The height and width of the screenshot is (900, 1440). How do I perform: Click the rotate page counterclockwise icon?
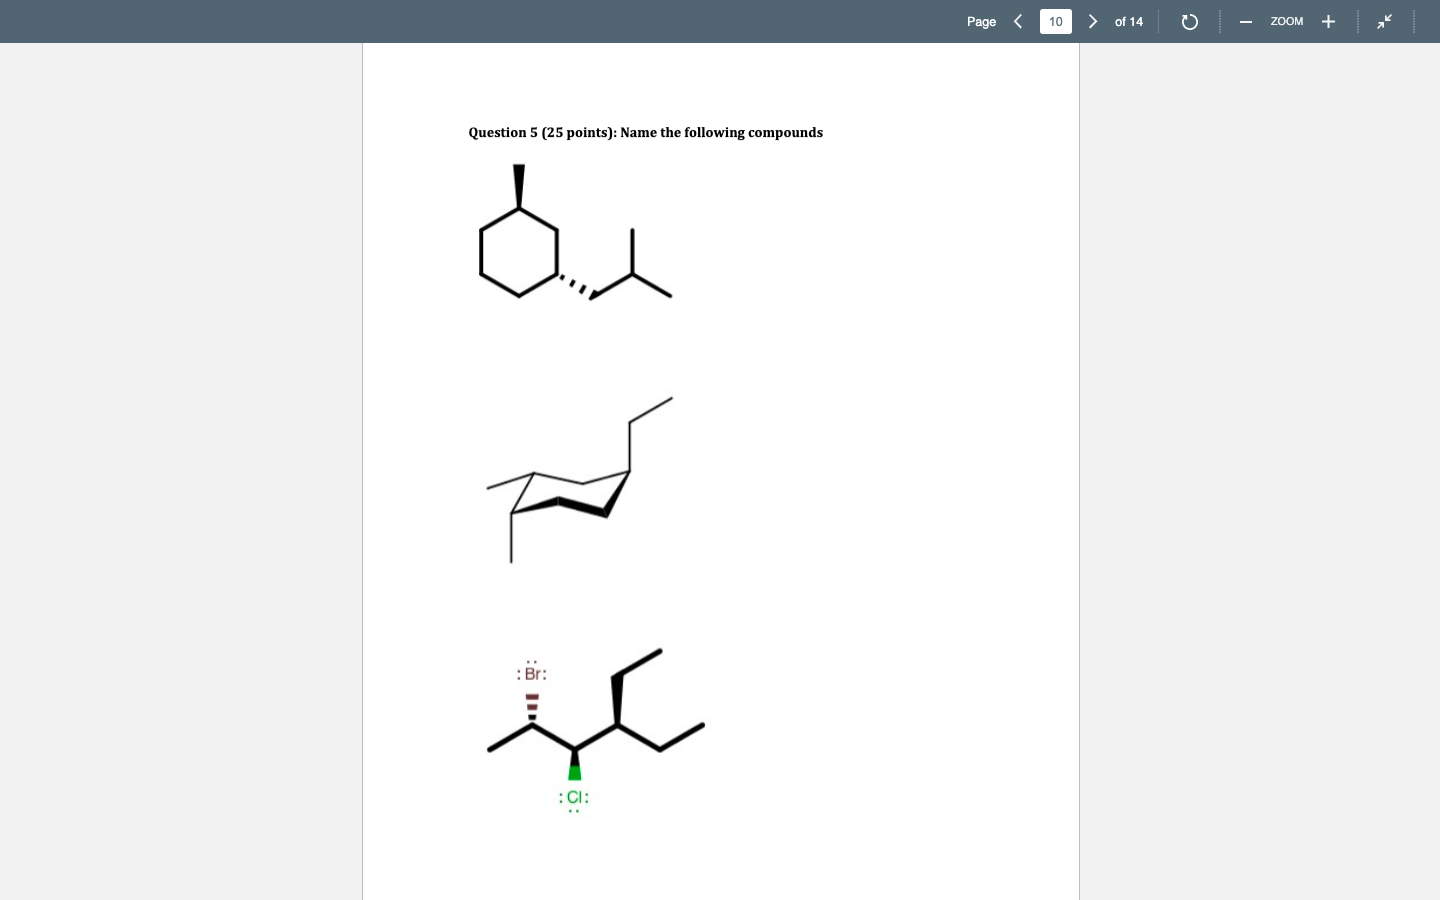coord(1190,21)
